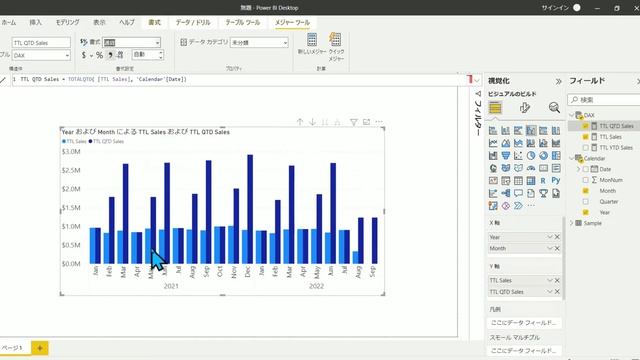Image resolution: width=640 pixels, height=360 pixels.
Task: Select the card visual
Action: [x=543, y=168]
